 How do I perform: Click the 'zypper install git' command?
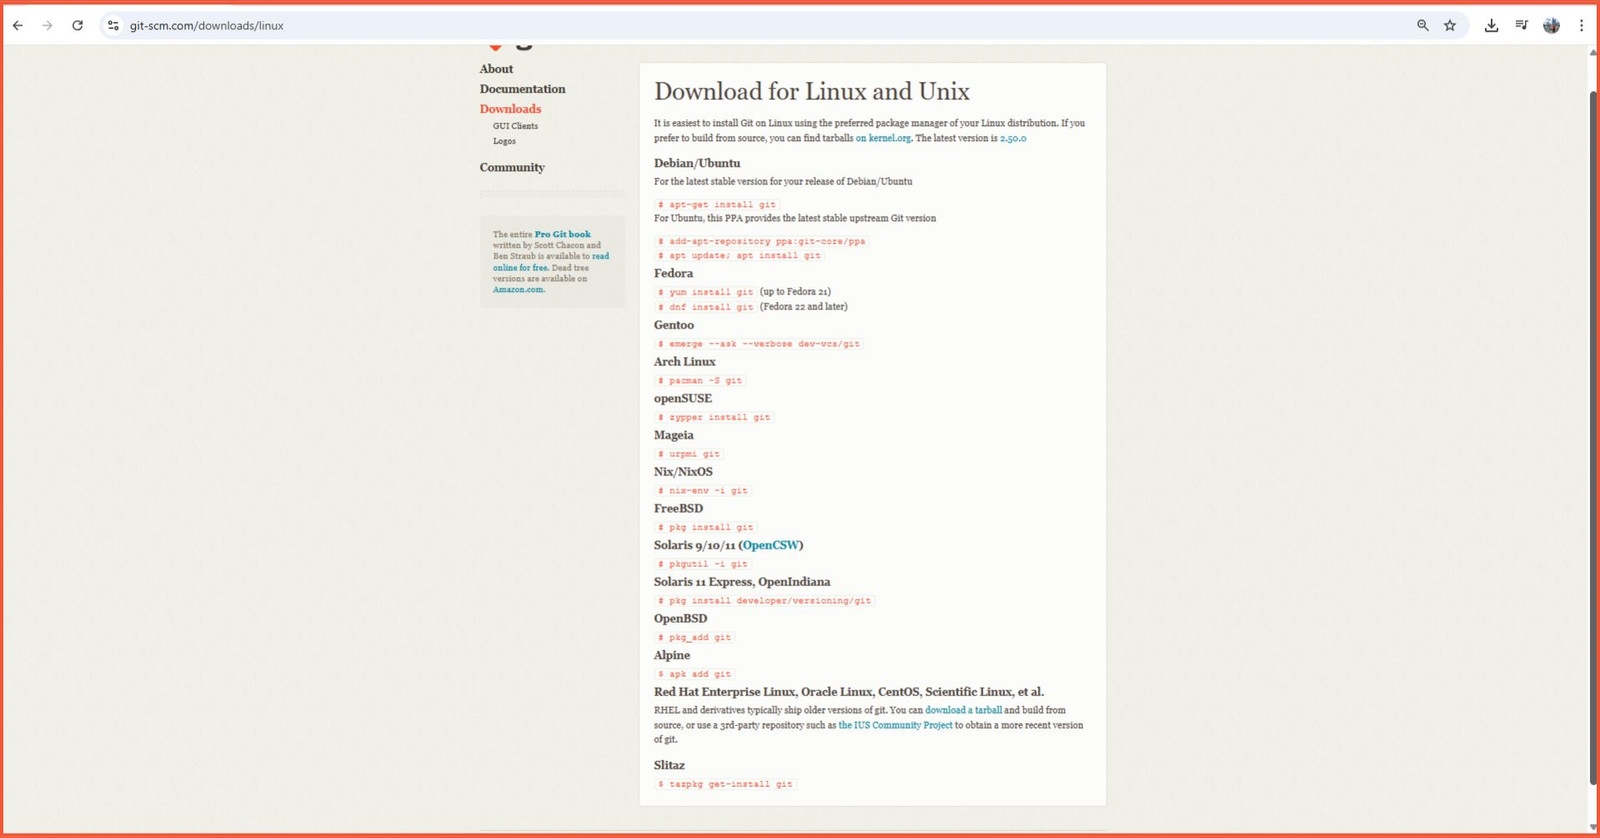714,417
